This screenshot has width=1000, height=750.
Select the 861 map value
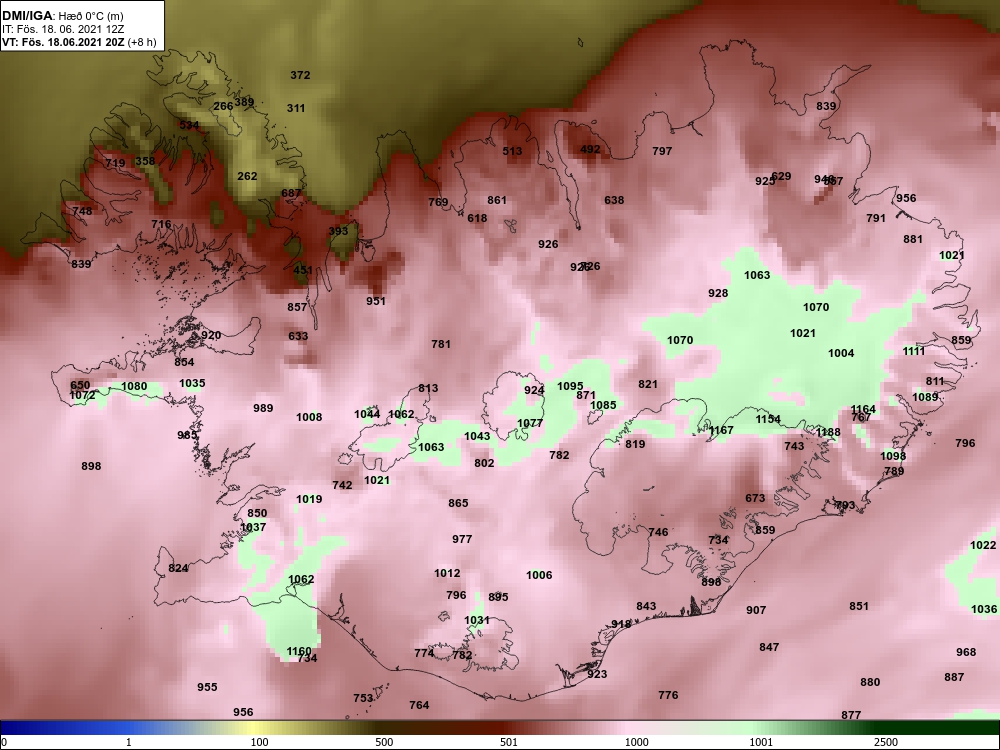click(497, 200)
